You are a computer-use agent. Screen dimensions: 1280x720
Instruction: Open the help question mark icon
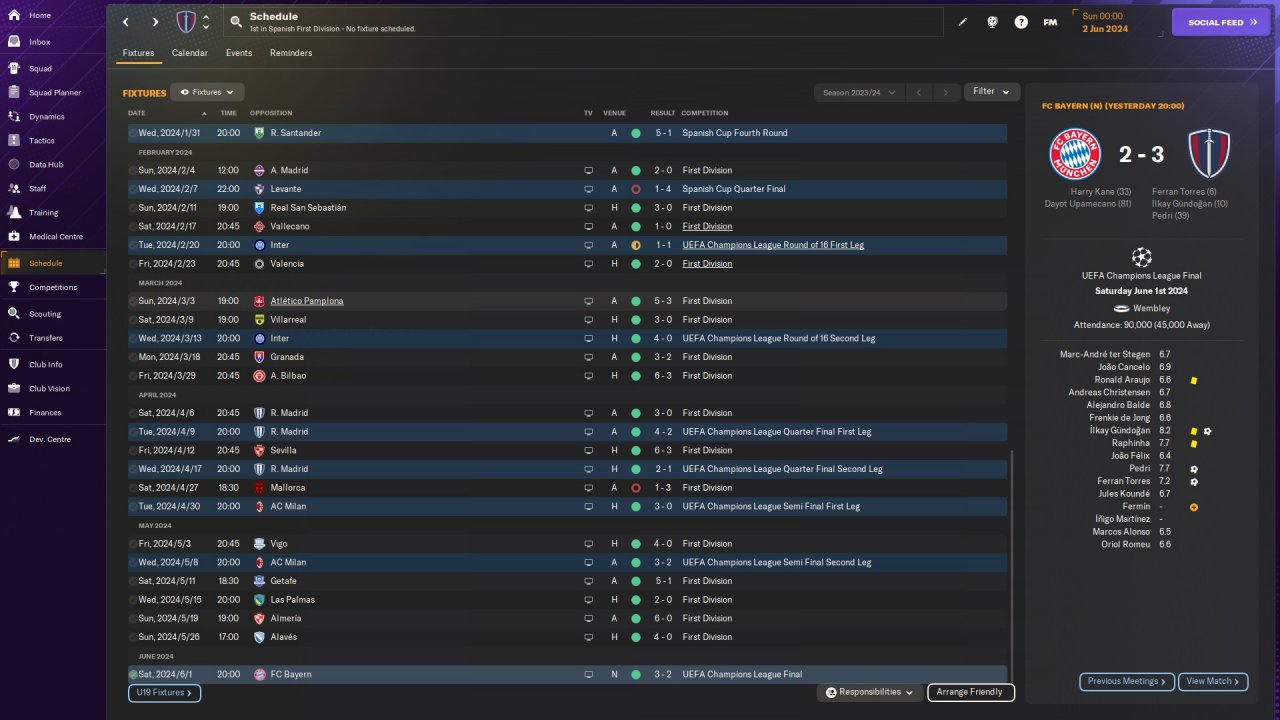pyautogui.click(x=1021, y=22)
